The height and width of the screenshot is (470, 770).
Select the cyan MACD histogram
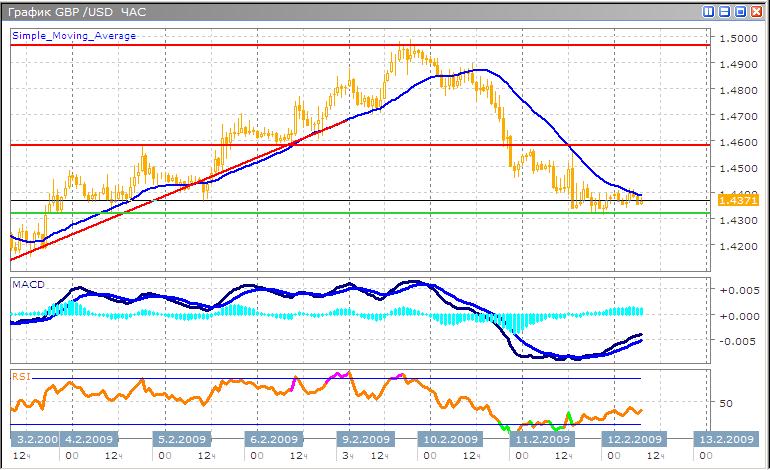click(327, 315)
